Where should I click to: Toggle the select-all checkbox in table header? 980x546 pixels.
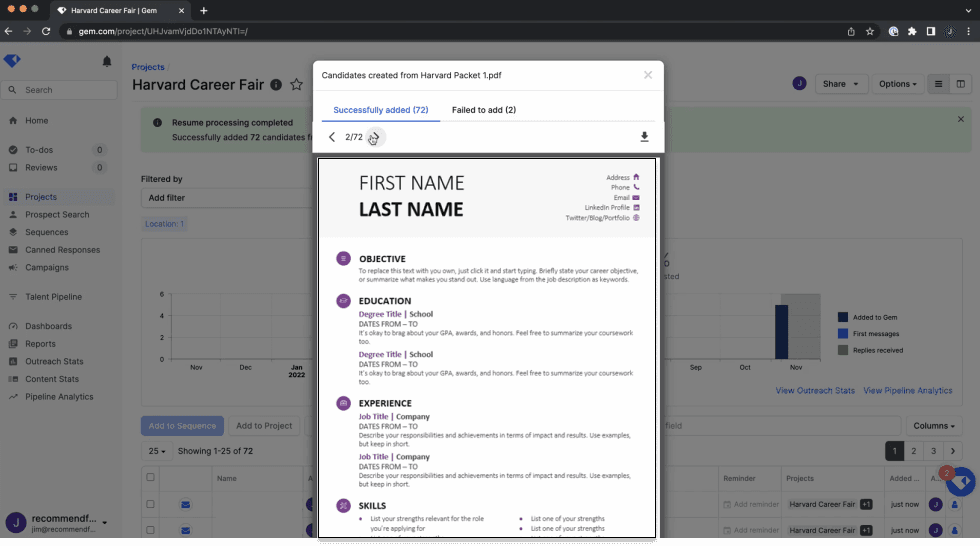coord(151,478)
